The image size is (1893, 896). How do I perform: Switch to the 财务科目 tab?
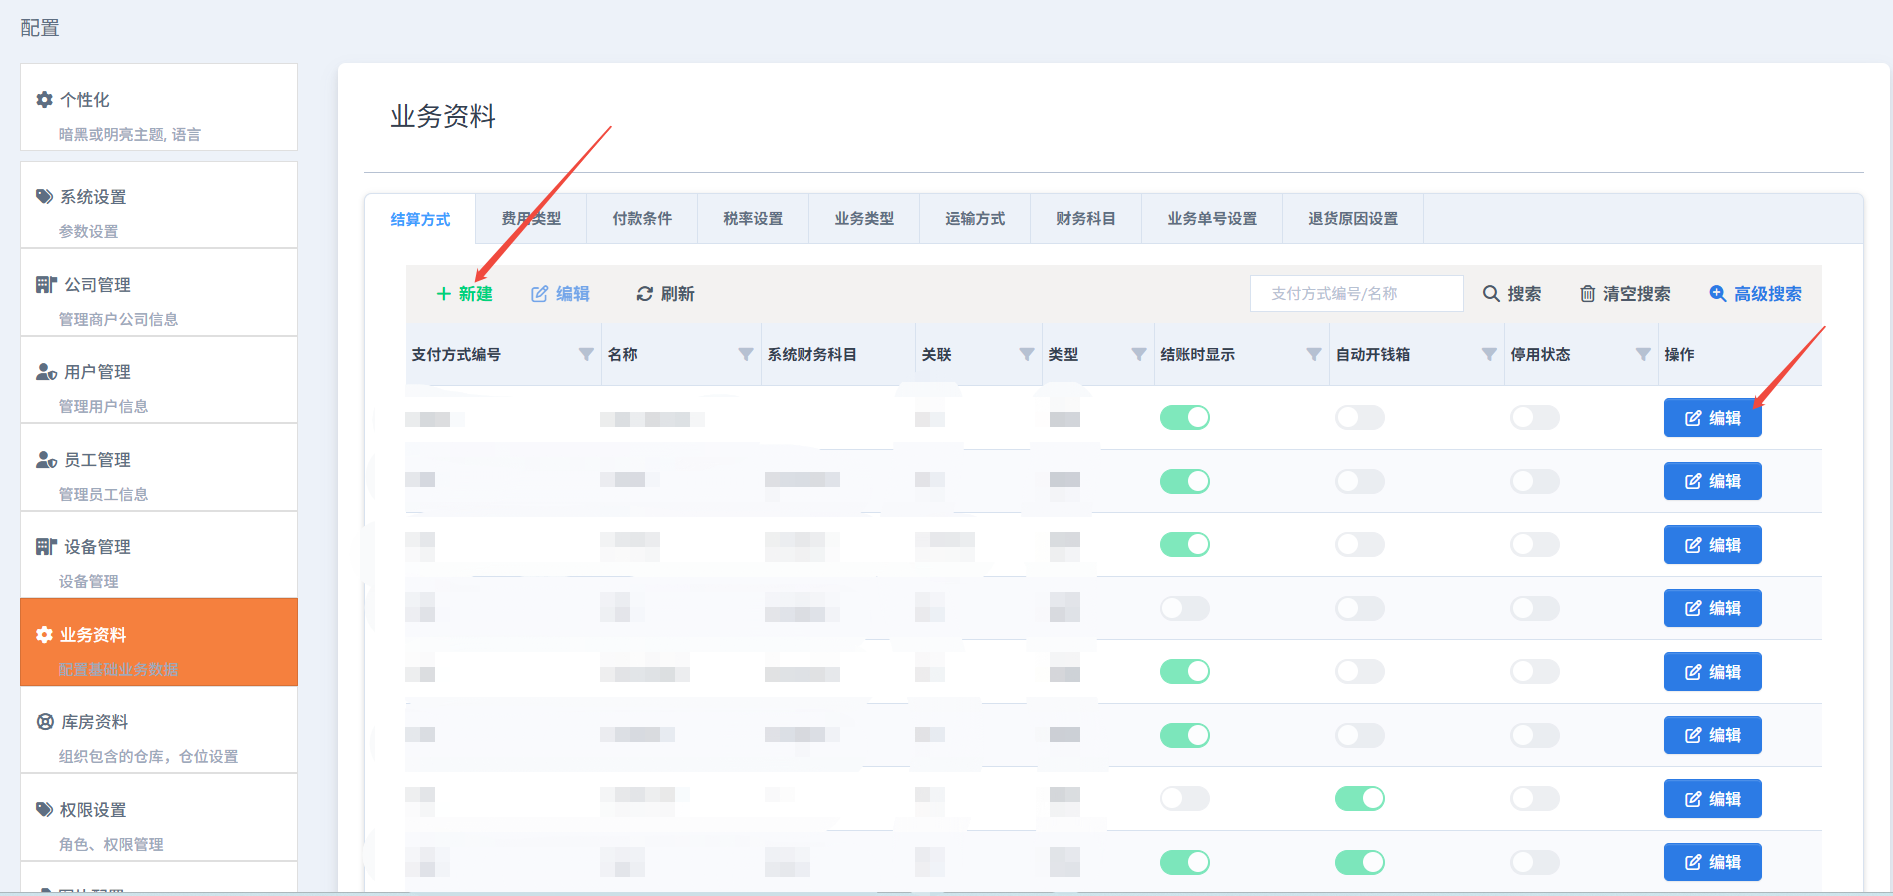[x=1086, y=219]
